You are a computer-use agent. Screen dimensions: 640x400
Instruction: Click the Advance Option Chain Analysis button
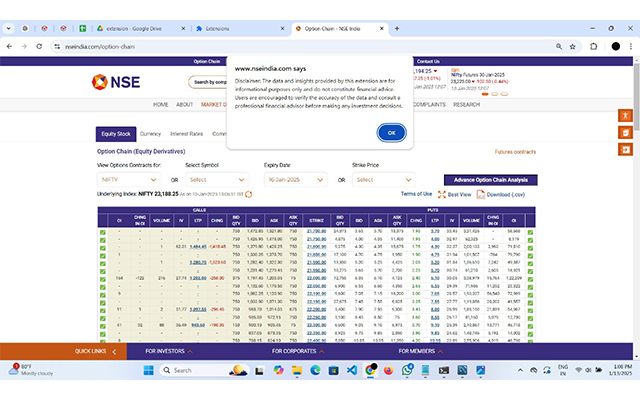[x=491, y=180]
